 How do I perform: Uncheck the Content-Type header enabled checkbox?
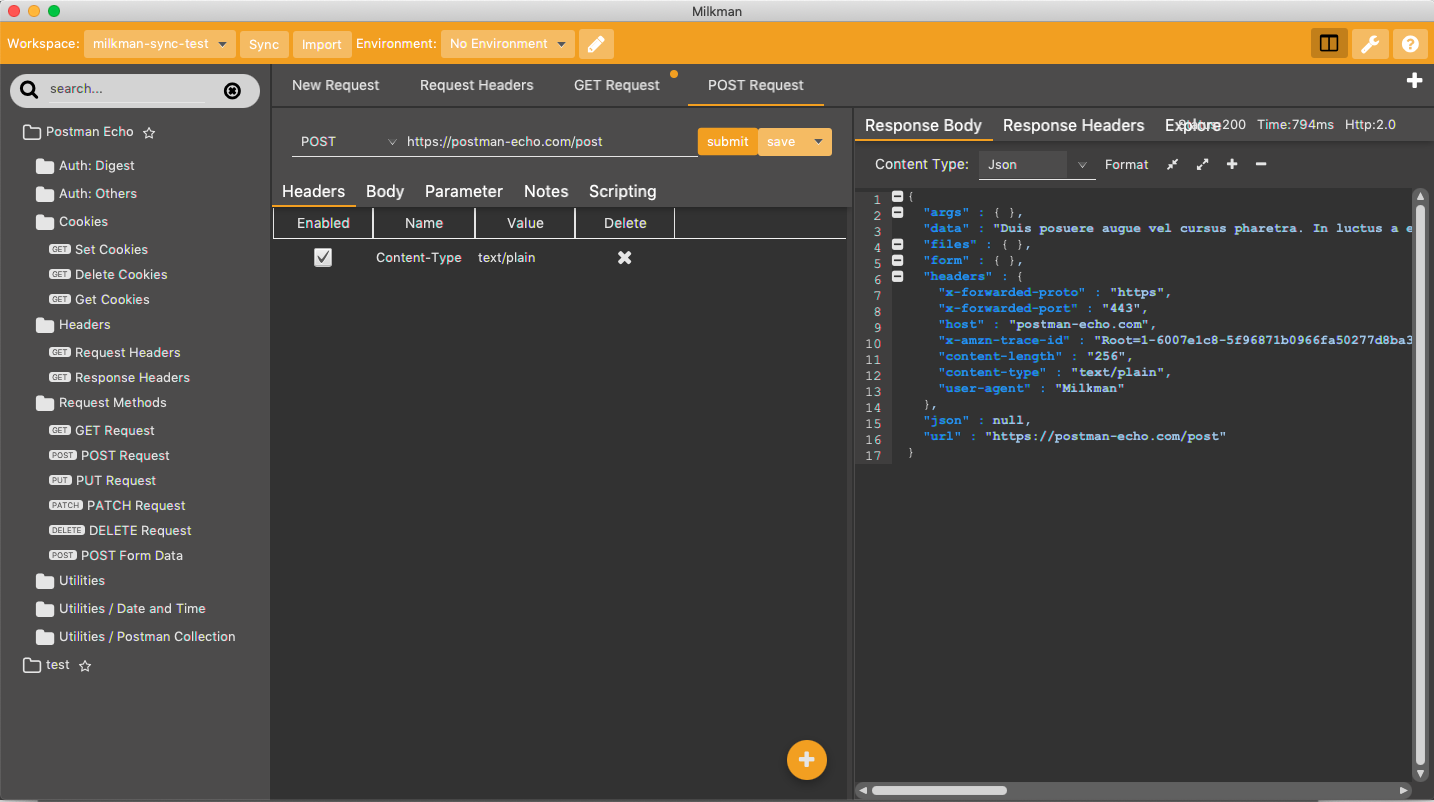[323, 258]
